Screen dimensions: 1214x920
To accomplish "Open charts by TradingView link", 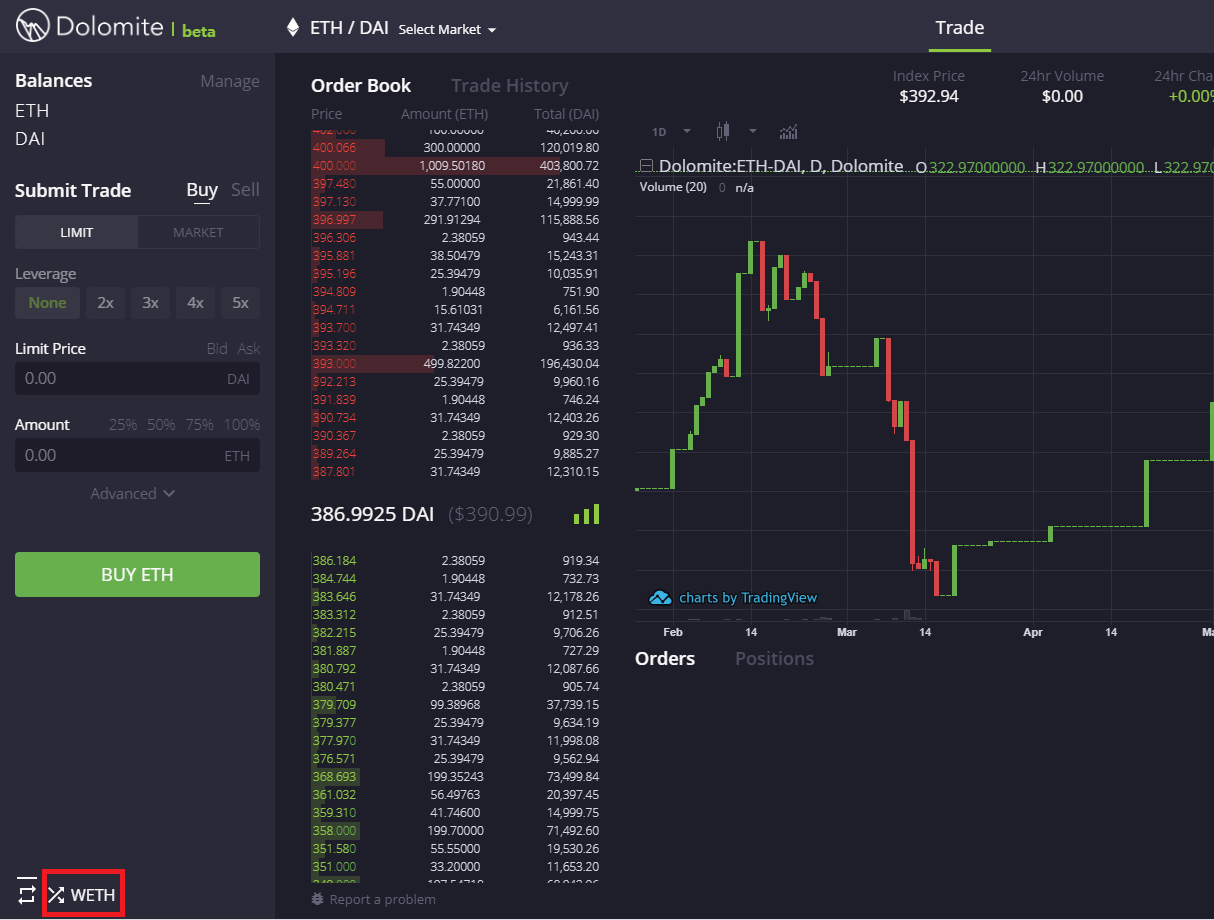I will point(733,597).
